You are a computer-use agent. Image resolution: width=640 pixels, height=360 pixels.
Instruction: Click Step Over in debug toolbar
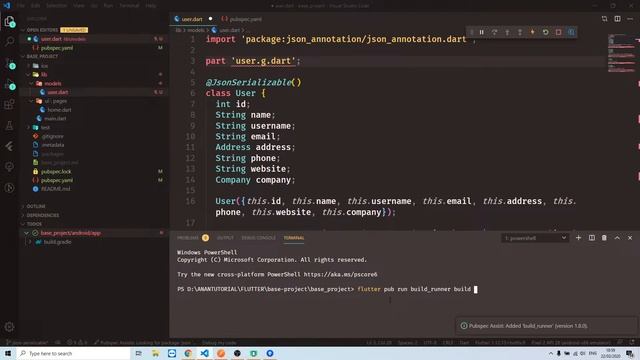[x=494, y=32]
